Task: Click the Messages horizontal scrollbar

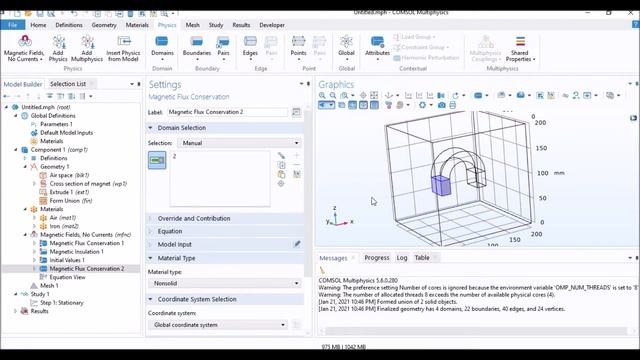Action: (x=476, y=331)
